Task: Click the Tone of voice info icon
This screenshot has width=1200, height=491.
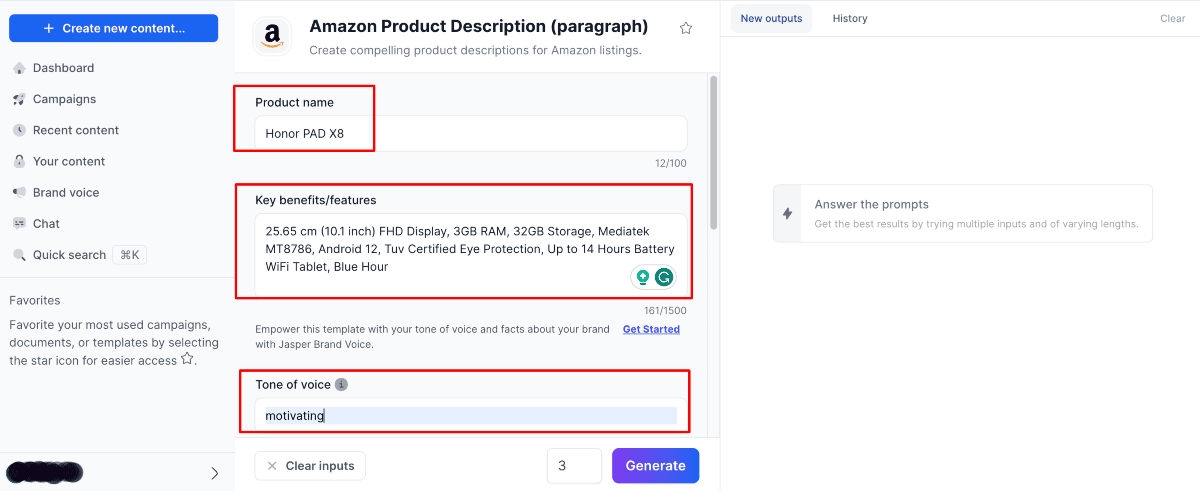Action: coord(341,385)
